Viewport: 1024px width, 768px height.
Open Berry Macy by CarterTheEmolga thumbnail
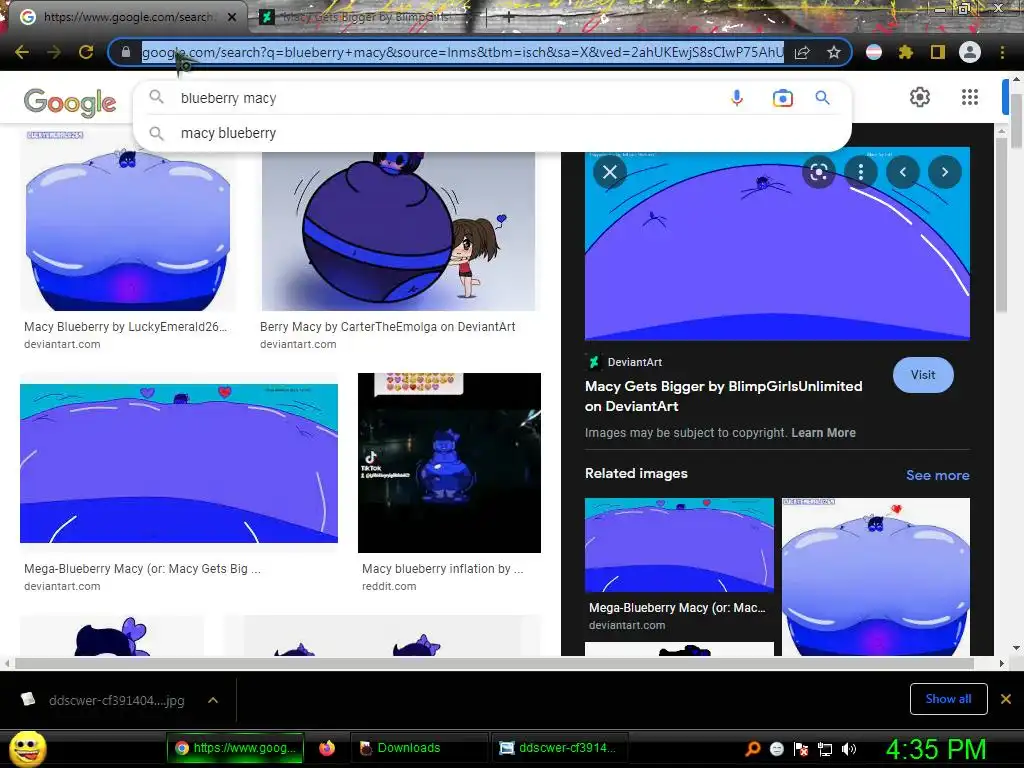pos(398,230)
